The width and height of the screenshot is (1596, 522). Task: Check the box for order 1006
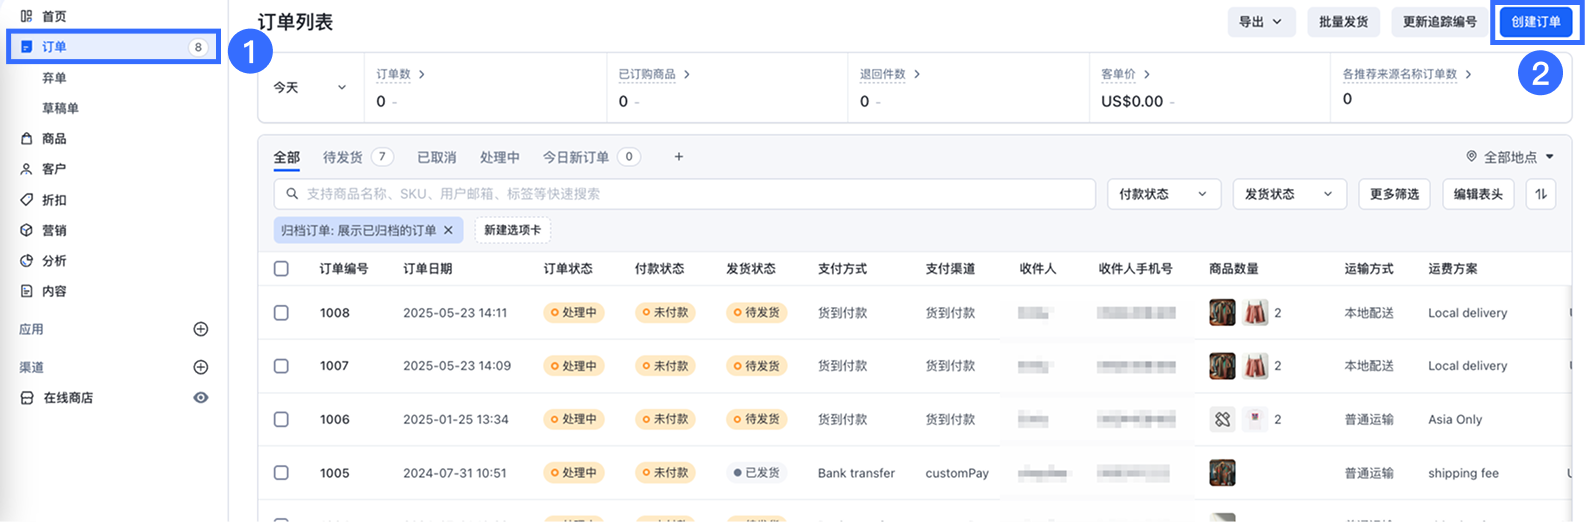pyautogui.click(x=281, y=419)
